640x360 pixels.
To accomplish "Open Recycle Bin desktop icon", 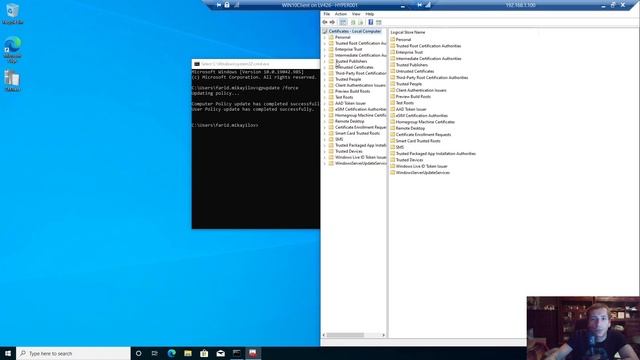I will click(x=12, y=13).
